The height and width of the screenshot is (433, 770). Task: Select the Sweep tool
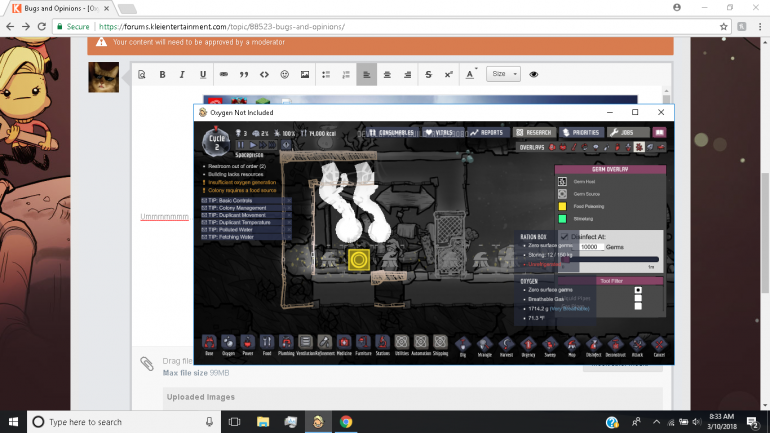click(550, 347)
